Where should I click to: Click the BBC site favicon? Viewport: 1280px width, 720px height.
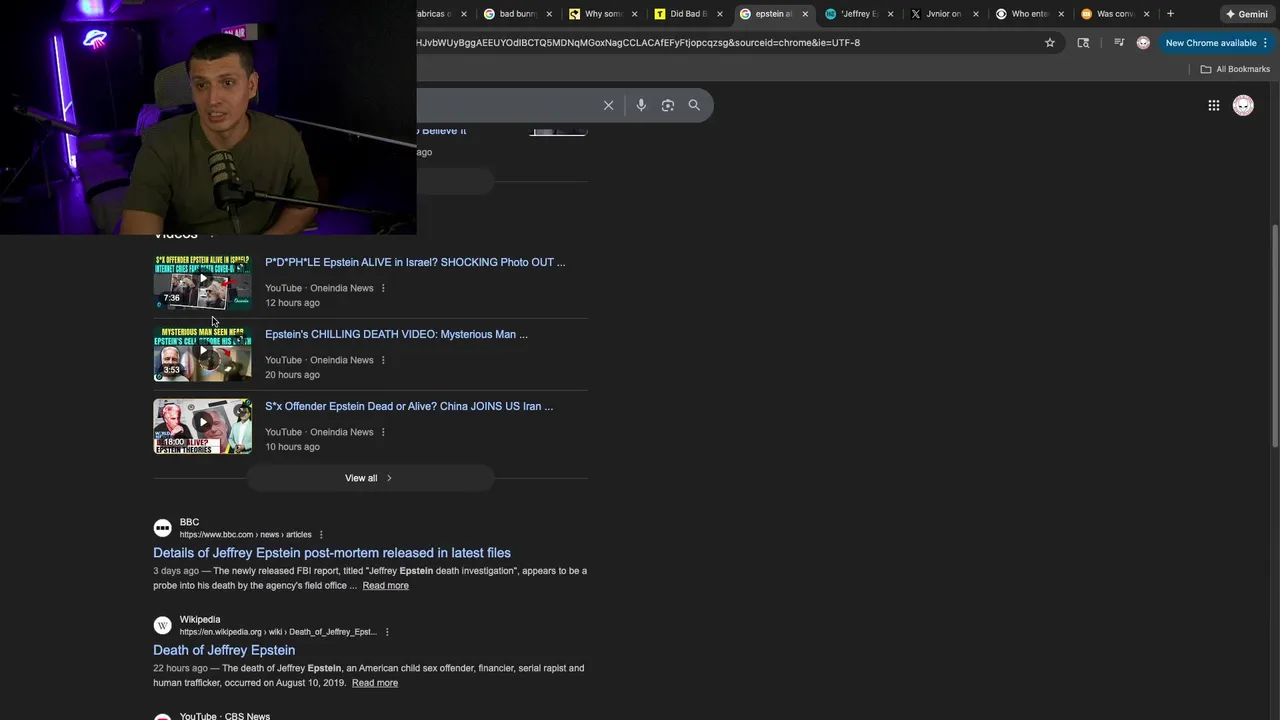pos(162,528)
